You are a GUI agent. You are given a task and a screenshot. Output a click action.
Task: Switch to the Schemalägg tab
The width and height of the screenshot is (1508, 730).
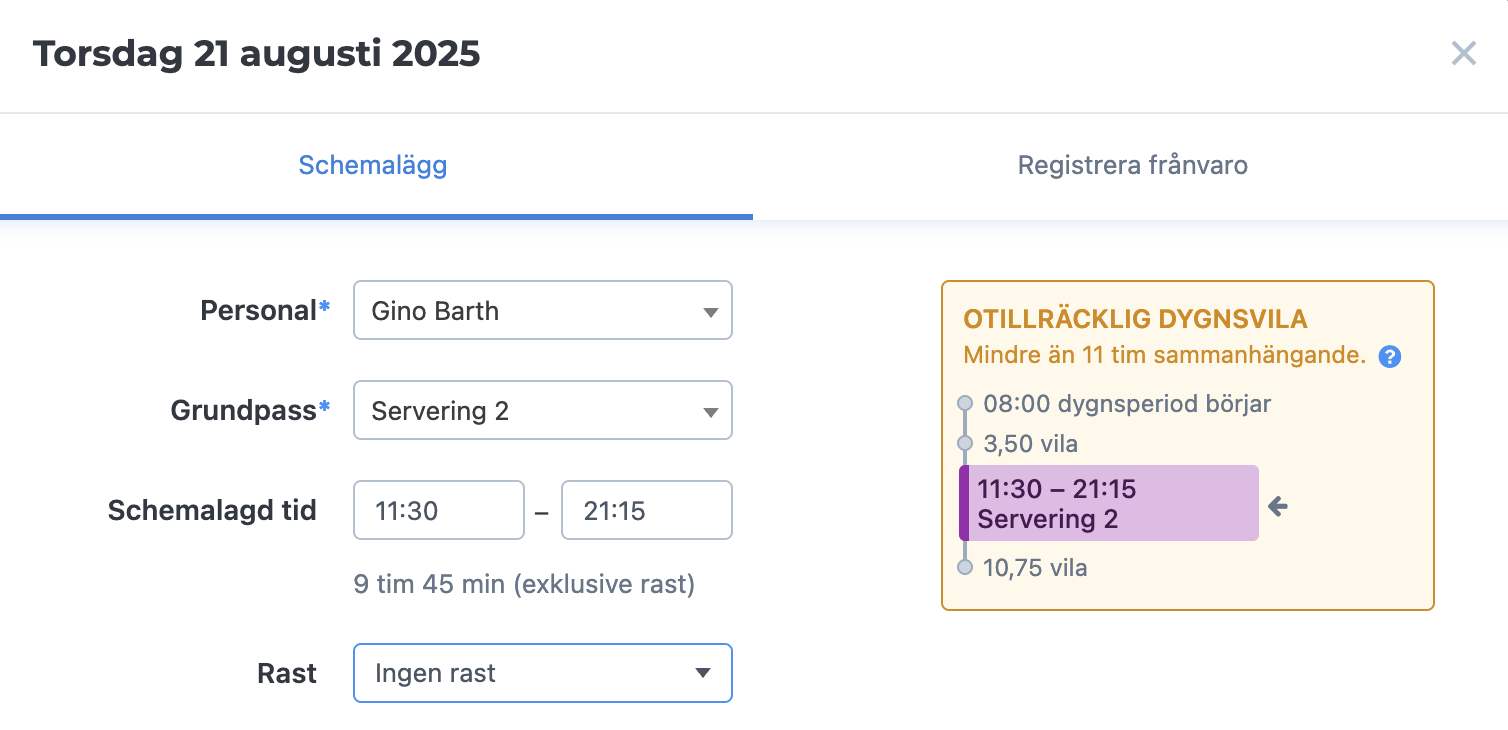pos(373,165)
